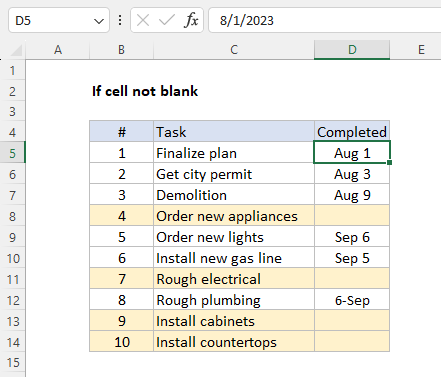Select the 'Install countertops' cell
This screenshot has height=377, width=441.
pyautogui.click(x=234, y=342)
